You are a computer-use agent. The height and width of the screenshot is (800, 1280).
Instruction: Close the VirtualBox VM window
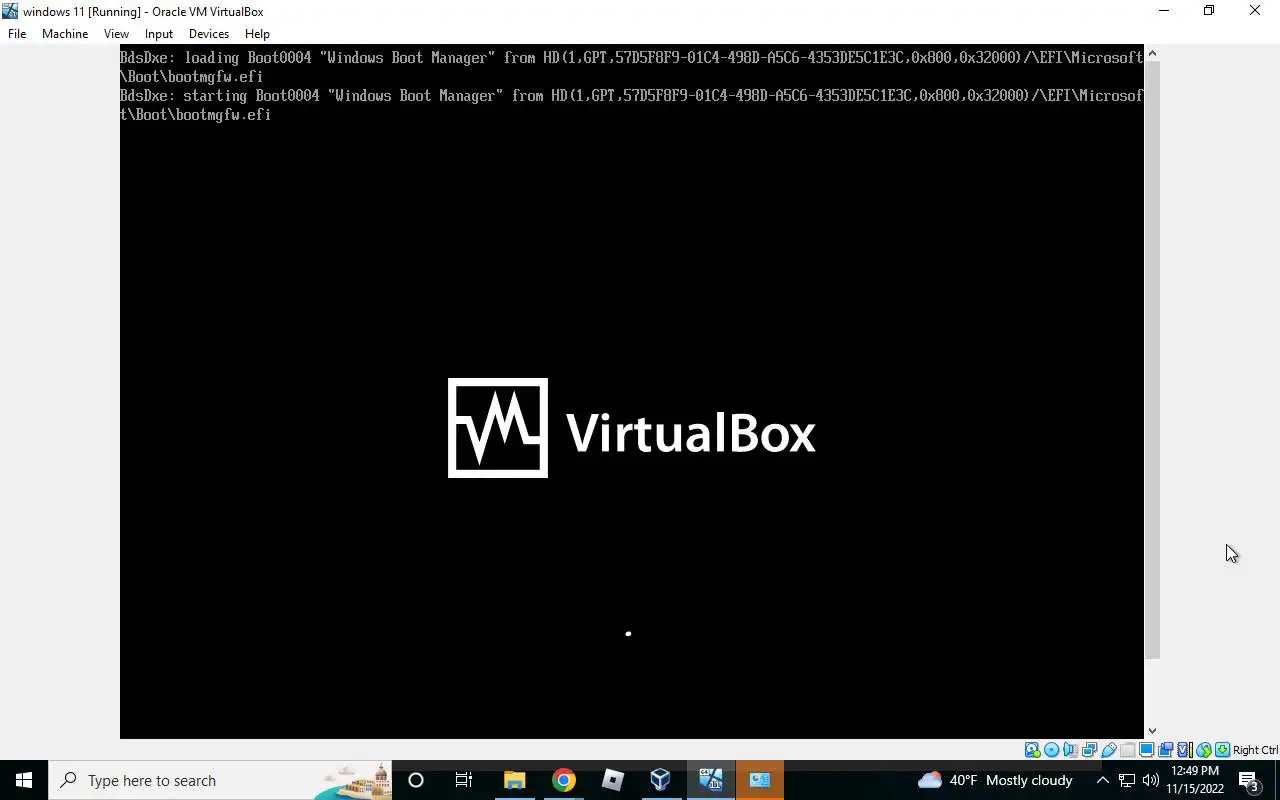(x=1255, y=11)
